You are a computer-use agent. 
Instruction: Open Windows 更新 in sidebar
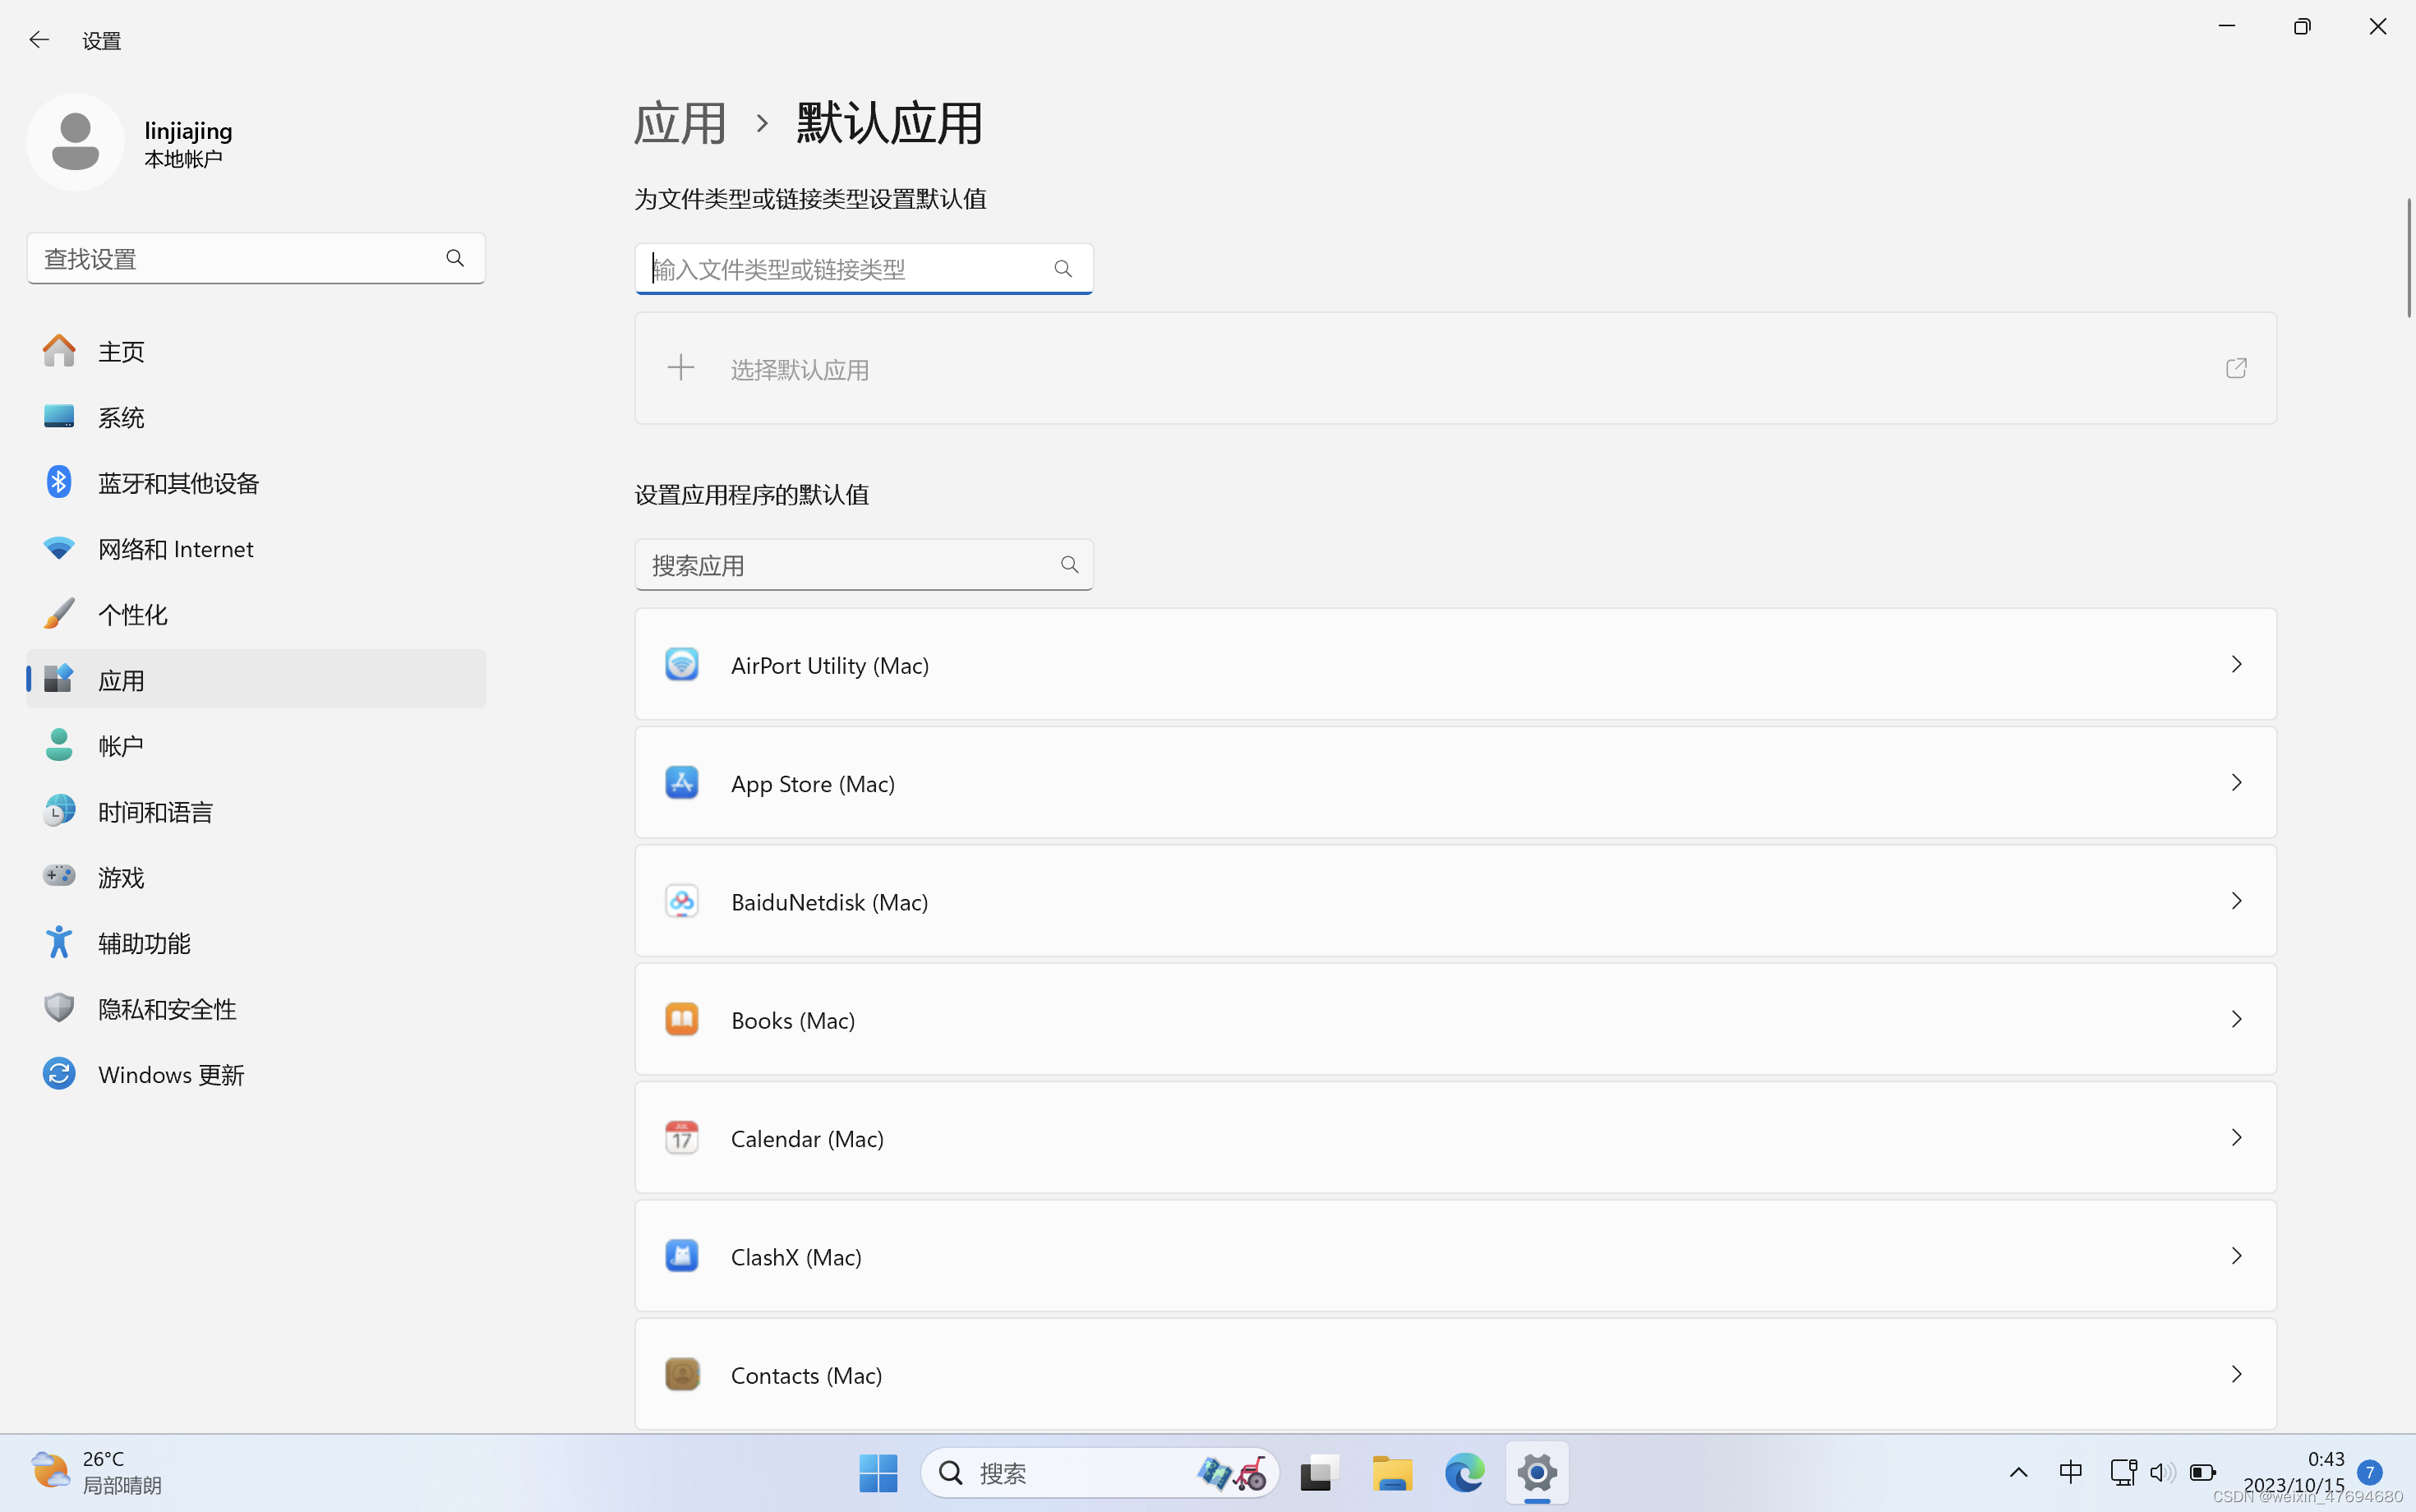tap(170, 1075)
